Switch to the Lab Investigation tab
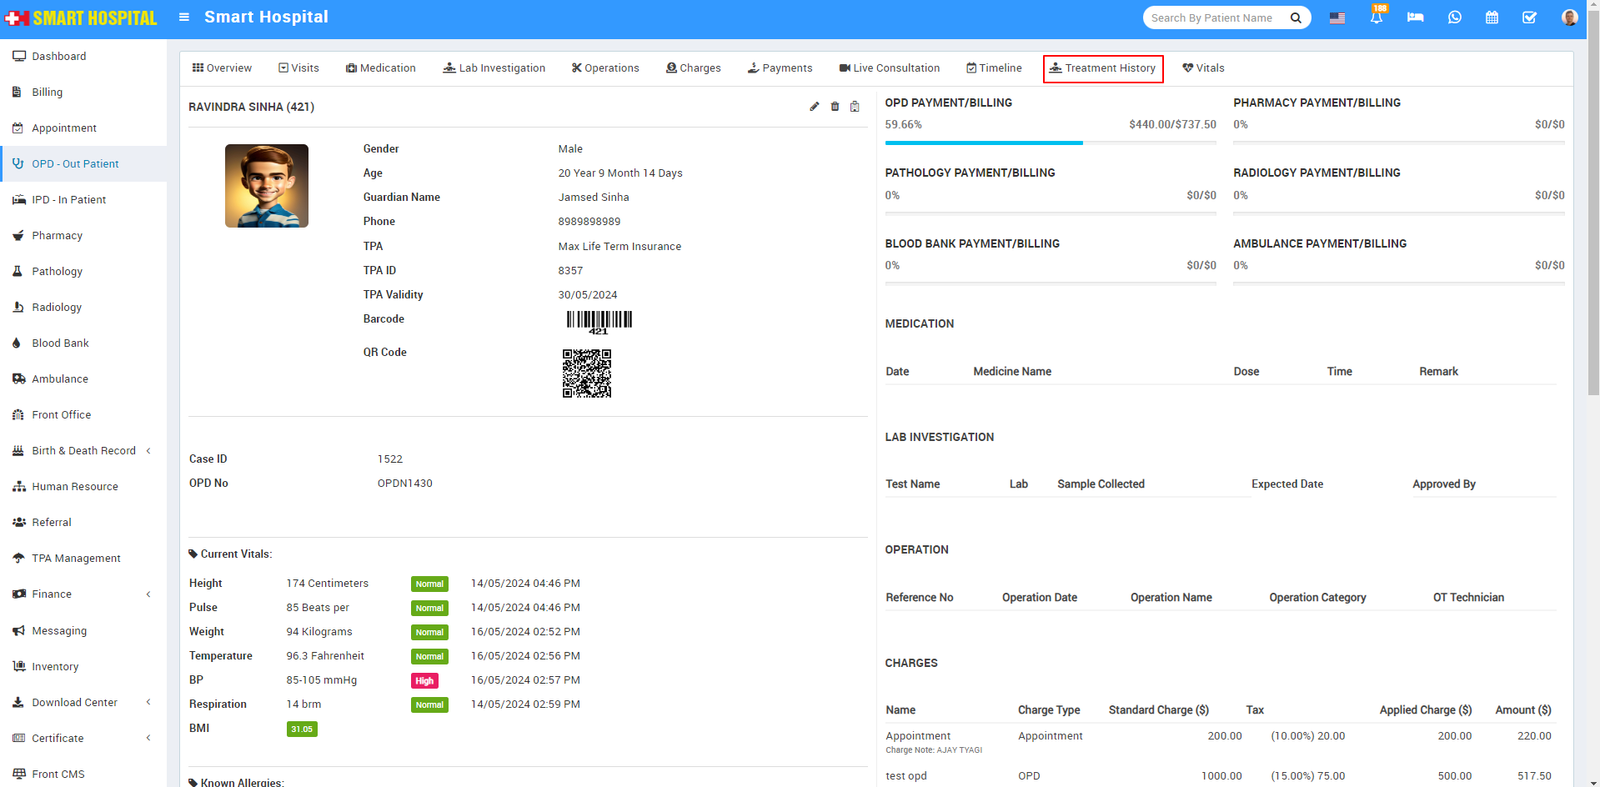Image resolution: width=1600 pixels, height=787 pixels. click(494, 68)
